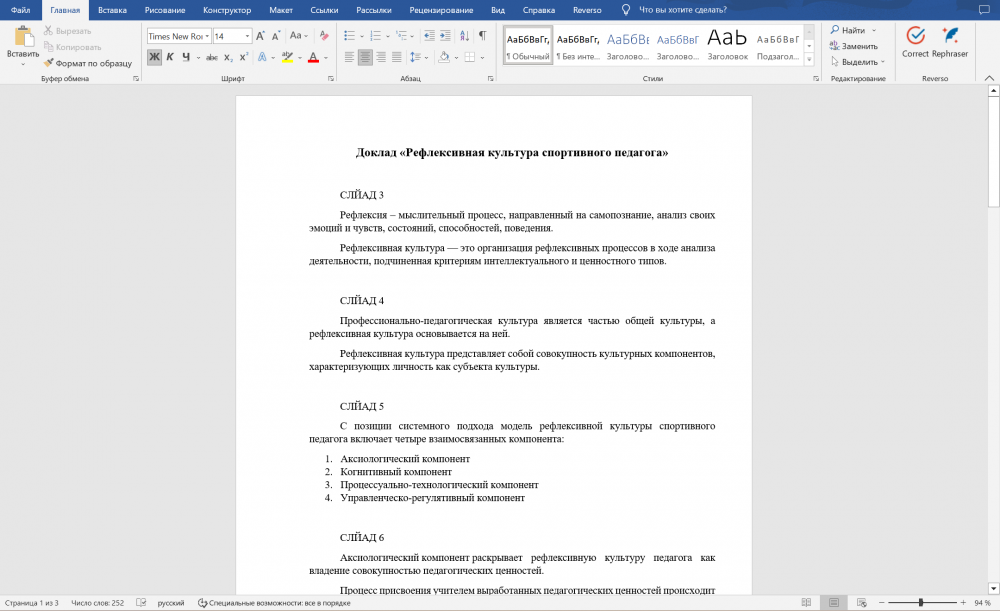Open the Рецензирование tab

pos(441,10)
